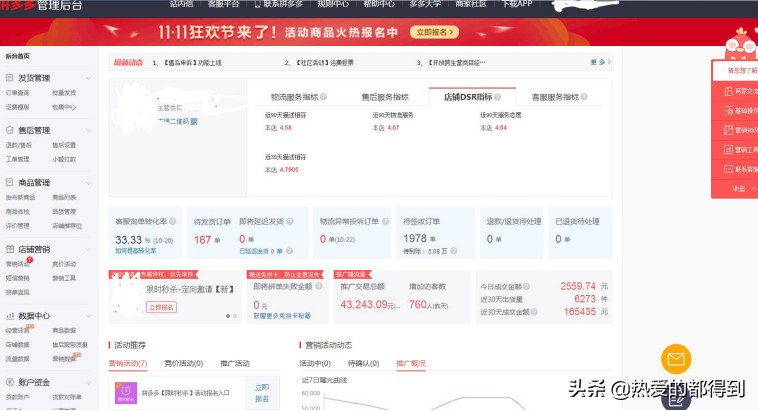Switch to the 物流服务指标 tab
This screenshot has width=758, height=411.
(294, 97)
